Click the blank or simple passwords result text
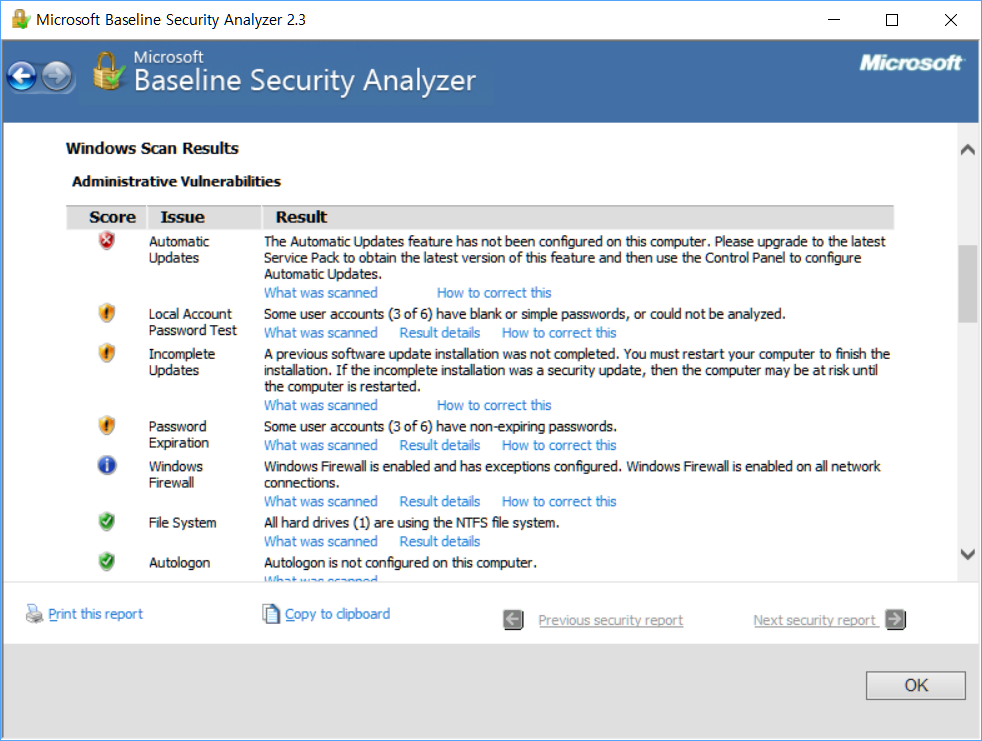This screenshot has width=982, height=741. click(x=524, y=314)
